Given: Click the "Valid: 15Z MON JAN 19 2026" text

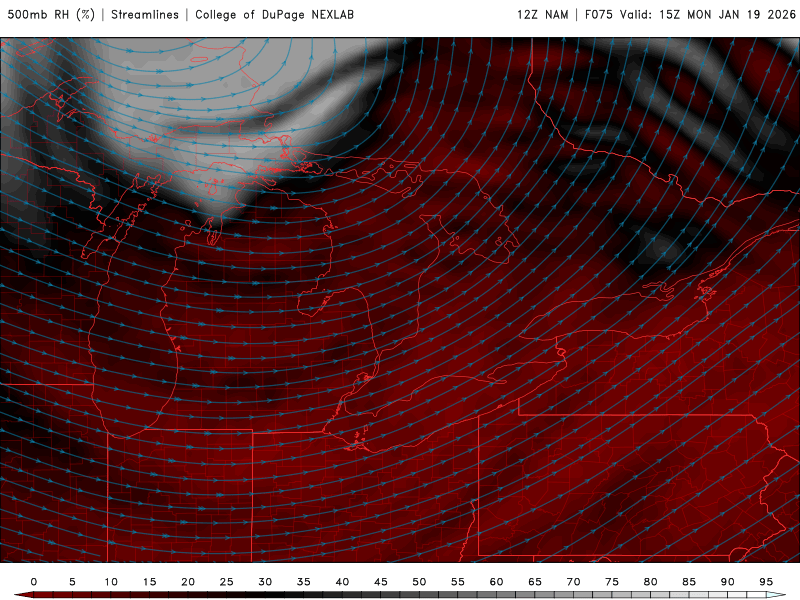Looking at the screenshot, I should [708, 15].
